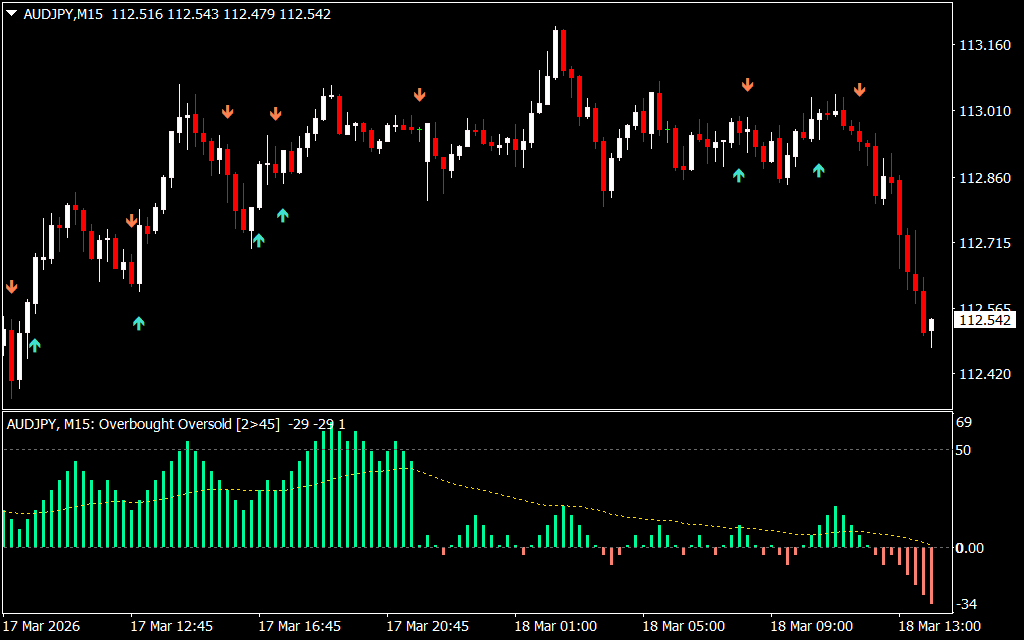Click the 112.420 price axis label
The width and height of the screenshot is (1024, 640).
point(984,375)
